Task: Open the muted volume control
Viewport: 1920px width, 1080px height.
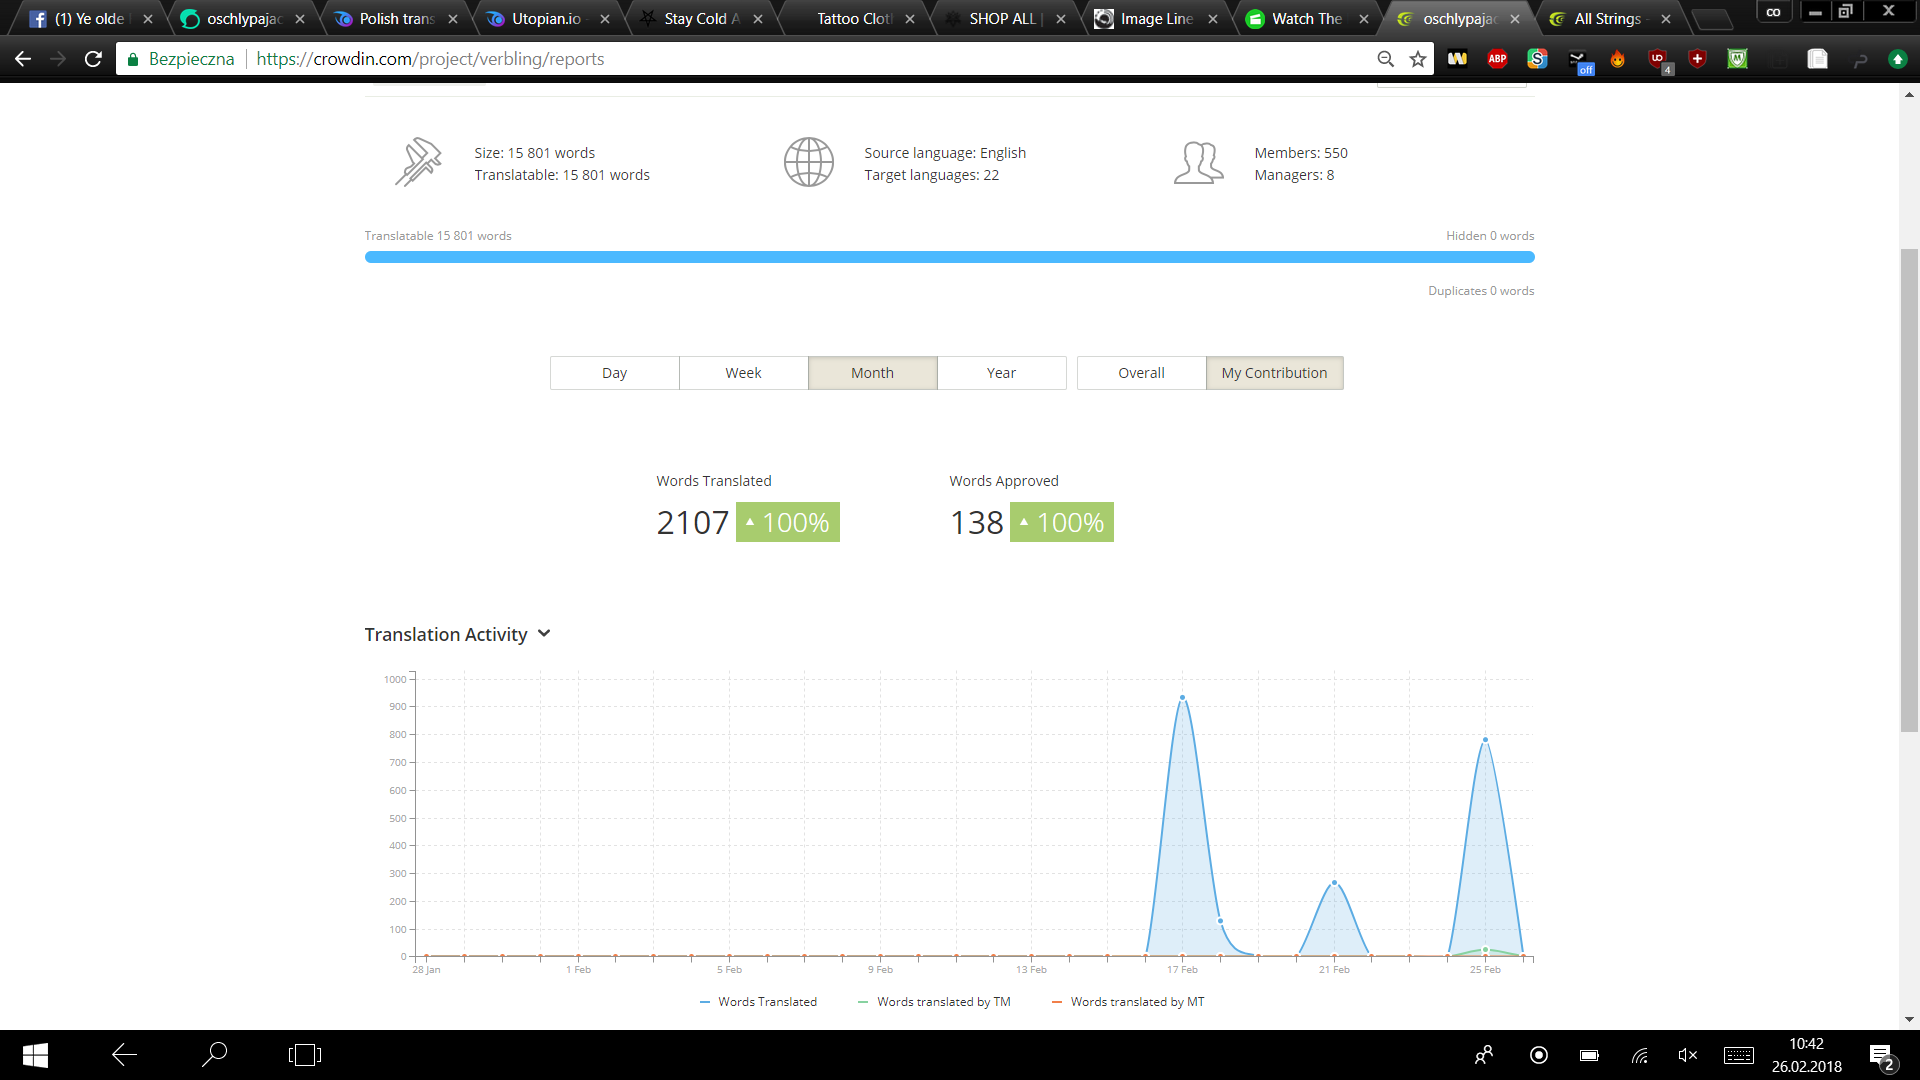Action: [1687, 1055]
